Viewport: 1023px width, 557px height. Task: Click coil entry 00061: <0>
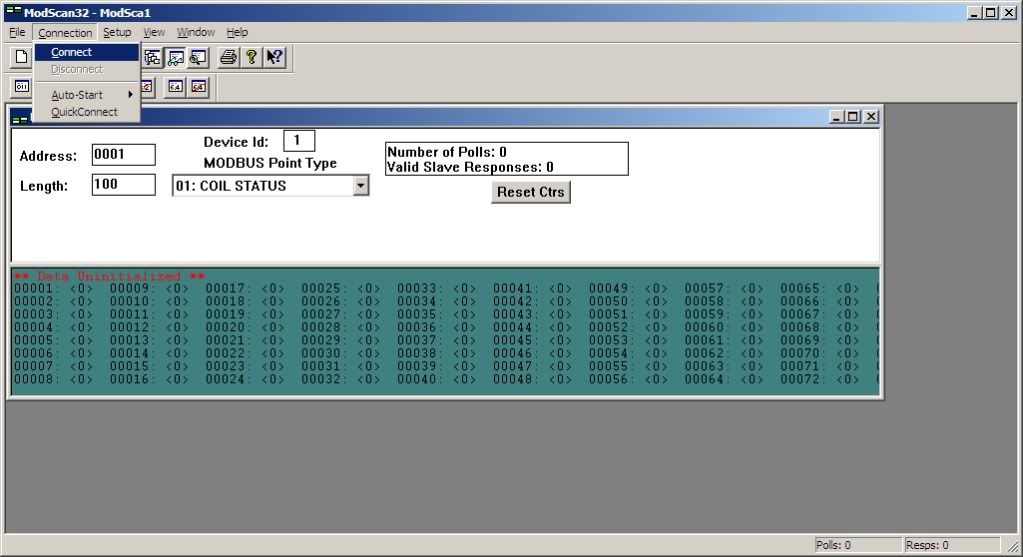724,340
